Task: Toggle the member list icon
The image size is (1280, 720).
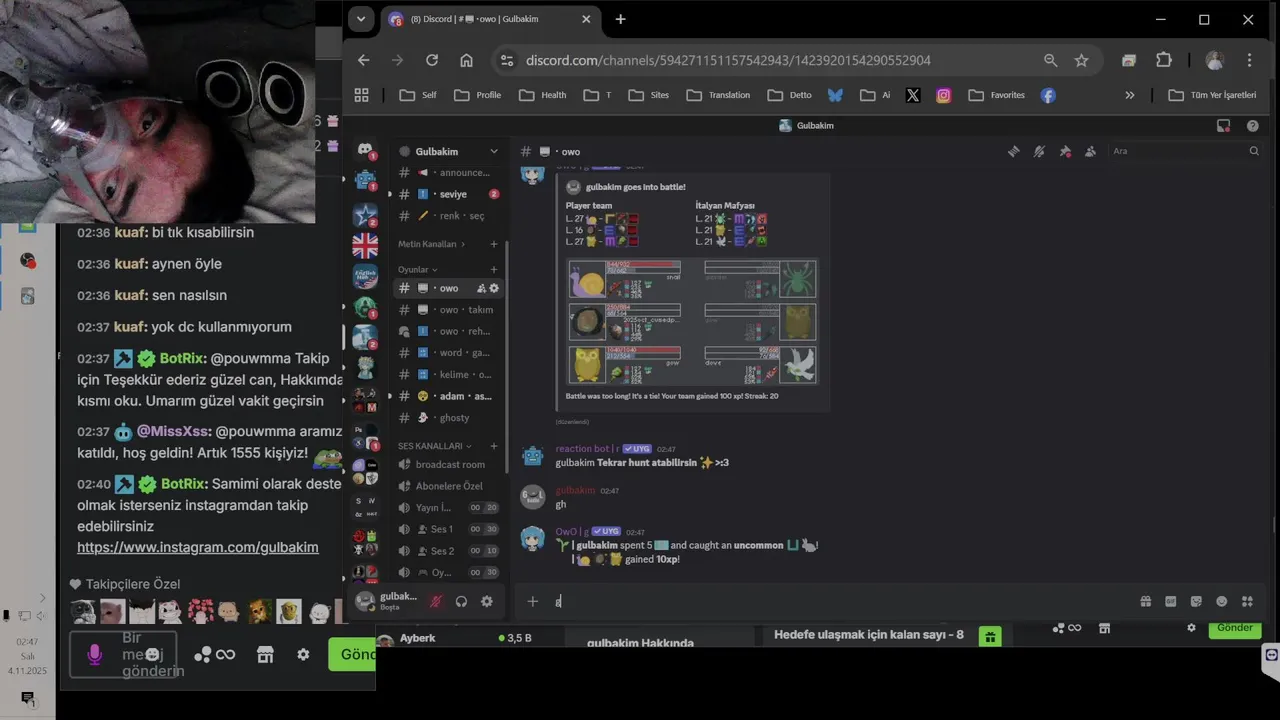Action: (1090, 151)
